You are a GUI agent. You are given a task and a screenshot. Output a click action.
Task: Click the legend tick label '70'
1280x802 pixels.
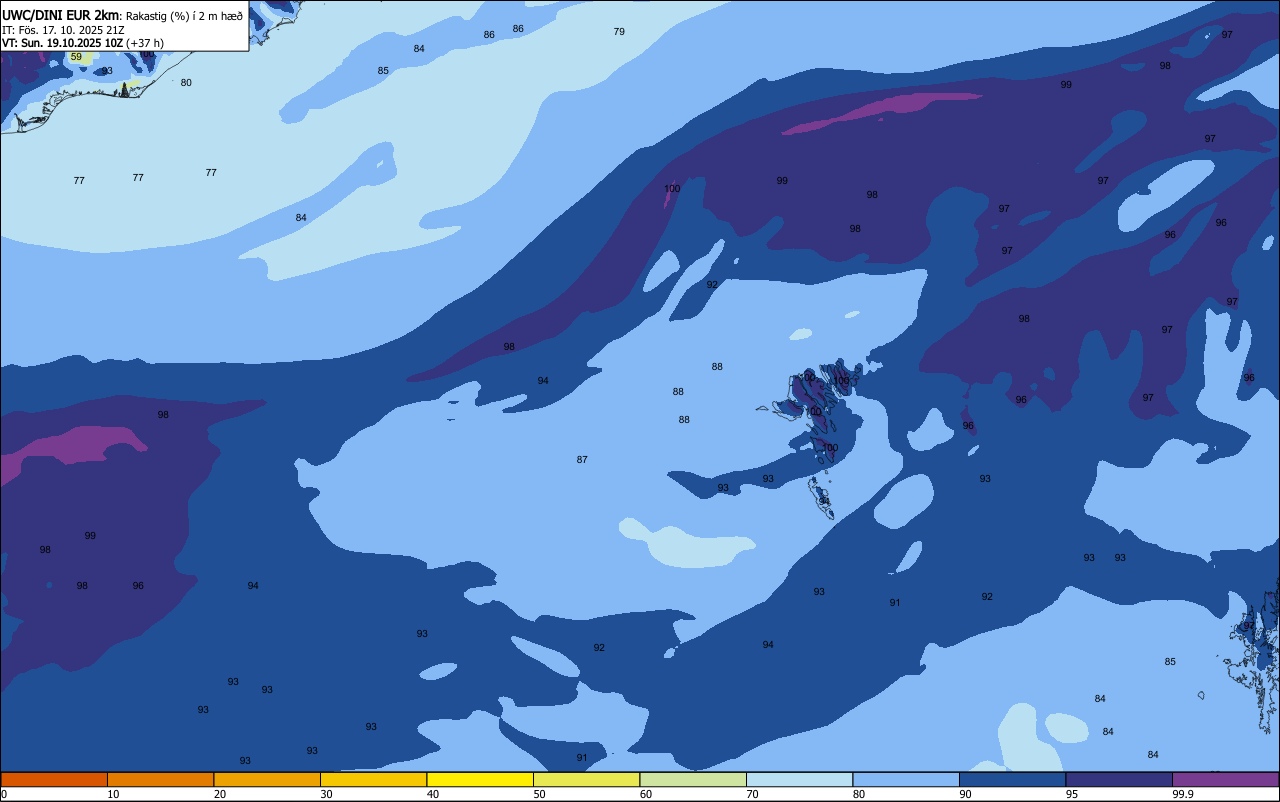click(753, 794)
